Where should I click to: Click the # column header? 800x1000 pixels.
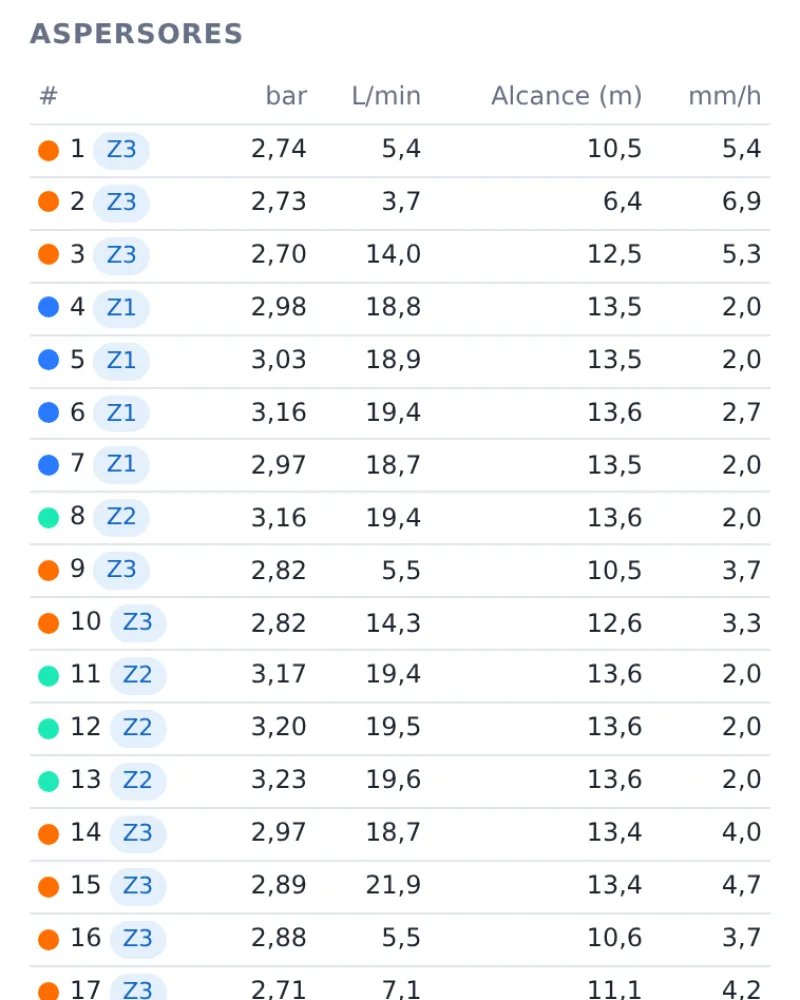pyautogui.click(x=48, y=96)
